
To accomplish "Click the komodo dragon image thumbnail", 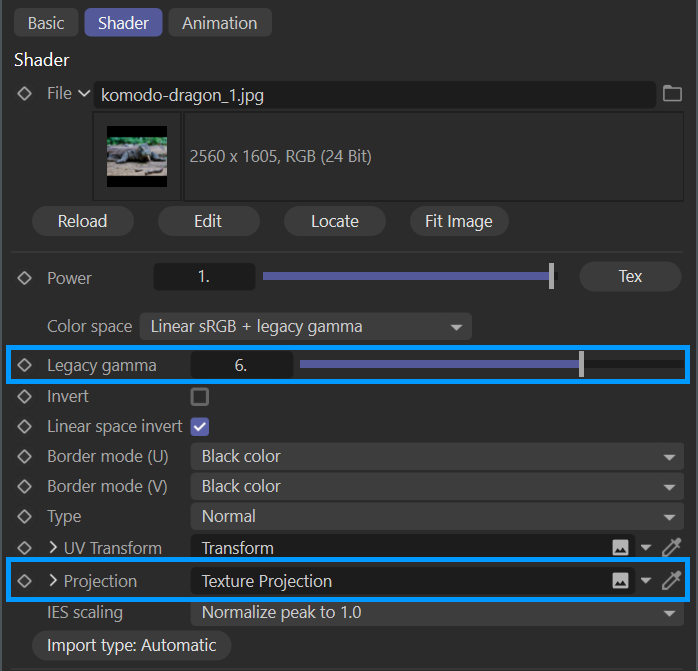I will 137,156.
